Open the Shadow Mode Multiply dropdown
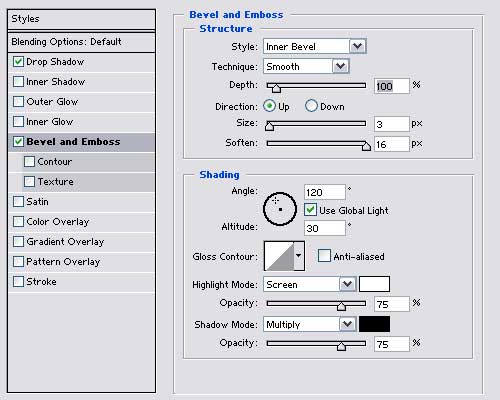The width and height of the screenshot is (500, 400). (309, 324)
